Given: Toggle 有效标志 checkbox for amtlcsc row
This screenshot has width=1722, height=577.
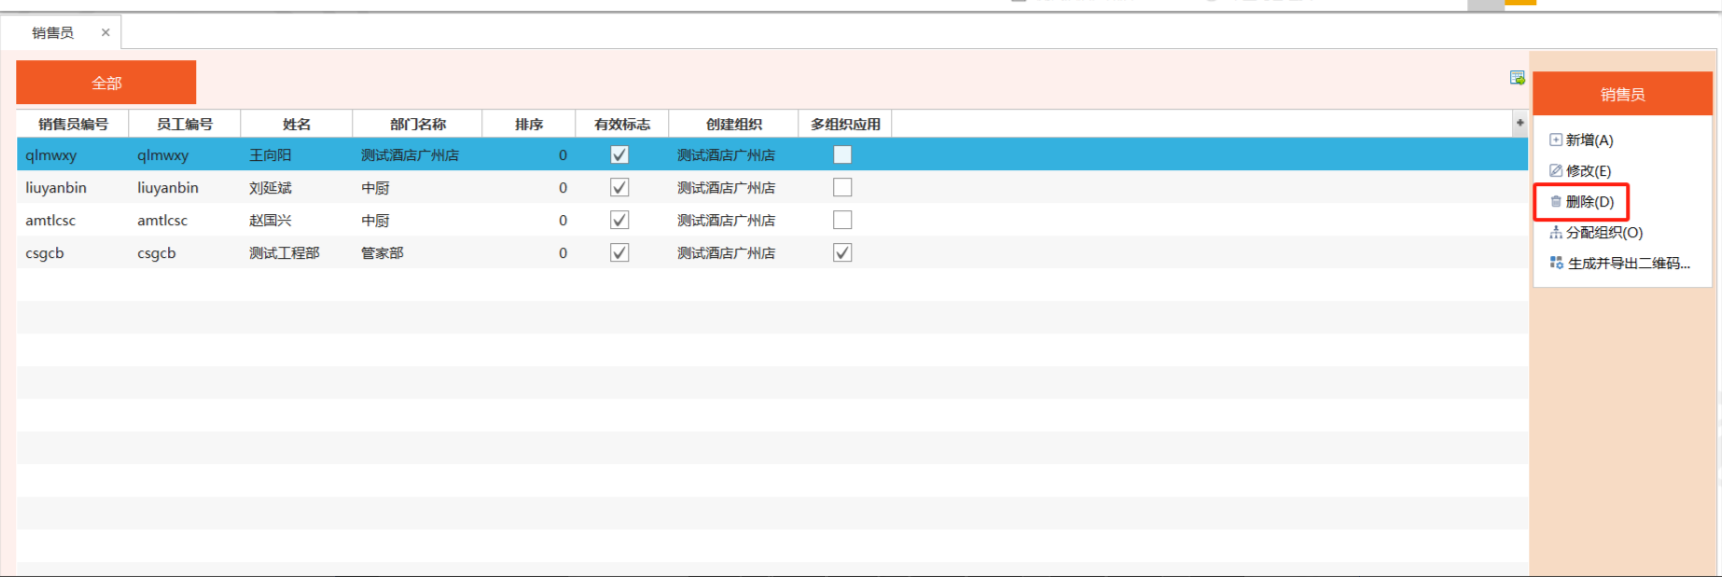Looking at the screenshot, I should tap(619, 220).
